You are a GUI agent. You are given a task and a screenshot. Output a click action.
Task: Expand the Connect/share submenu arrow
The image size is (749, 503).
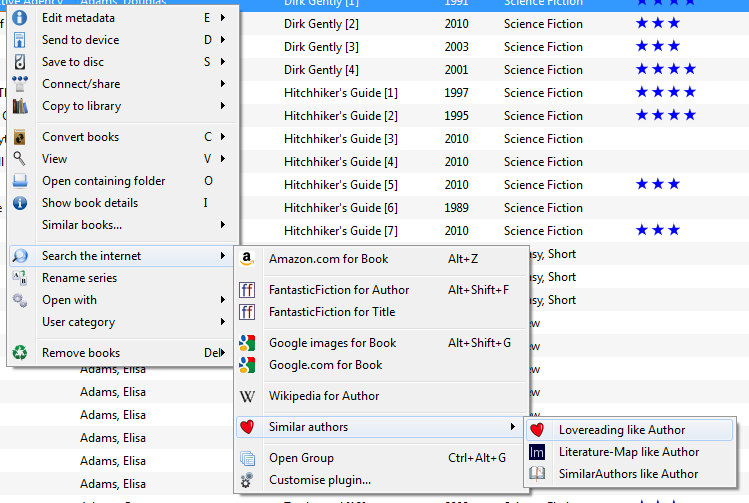click(223, 84)
